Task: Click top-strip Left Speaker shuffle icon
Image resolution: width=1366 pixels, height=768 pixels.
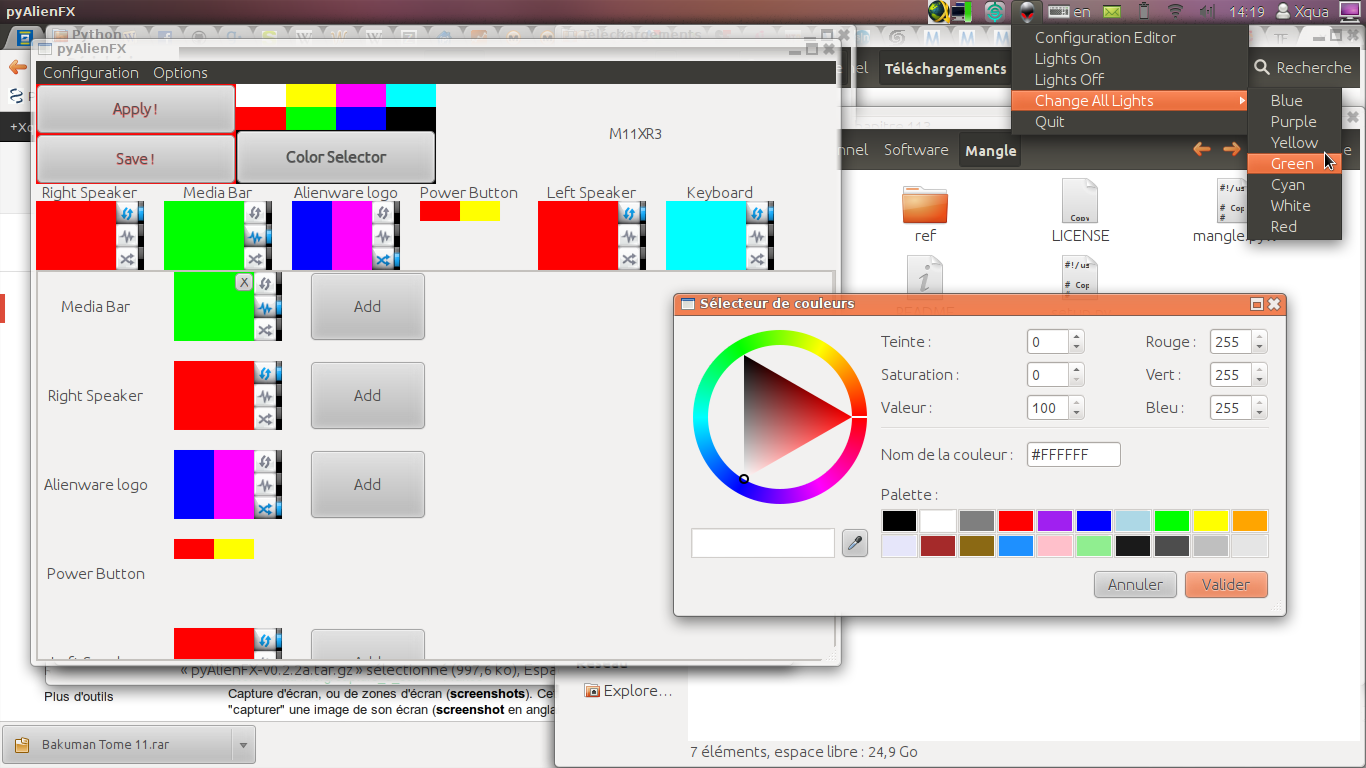Action: (629, 259)
